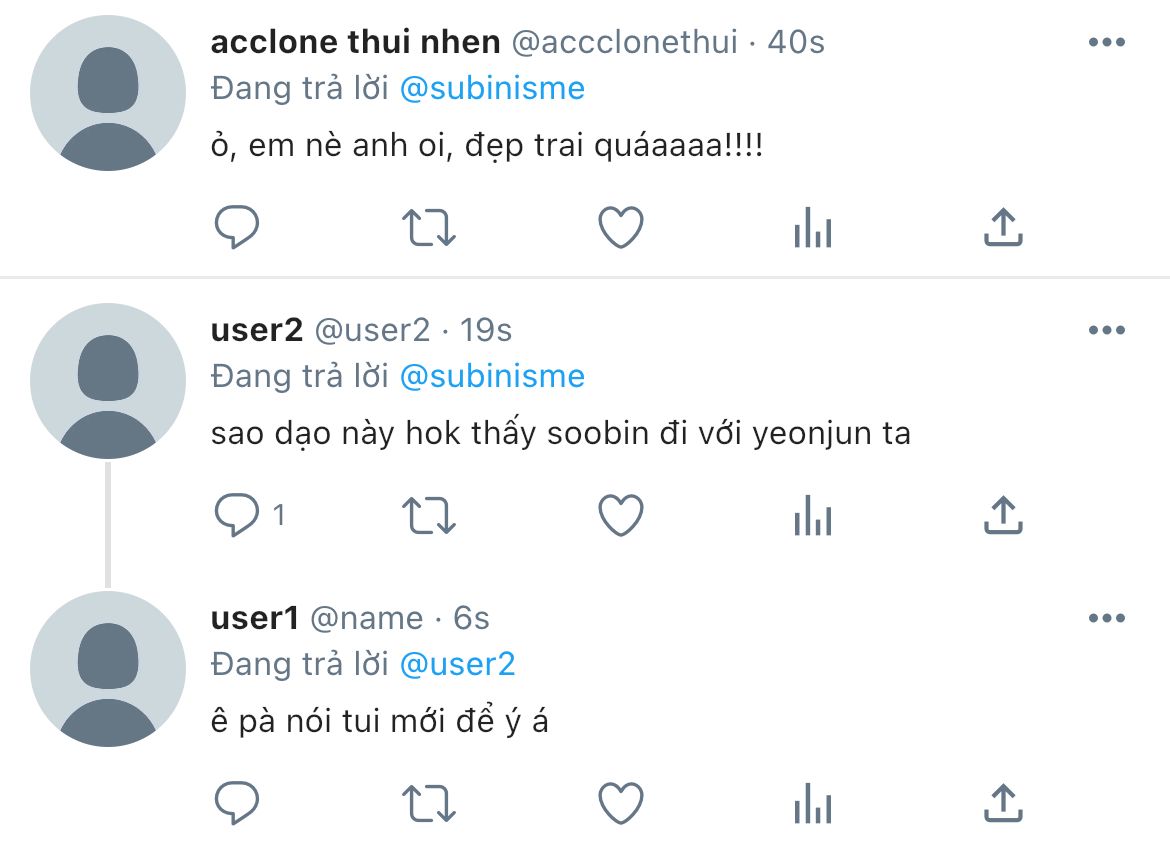Viewport: 1170px width, 851px height.
Task: Share user2's tweet about soobin
Action: 1003,516
